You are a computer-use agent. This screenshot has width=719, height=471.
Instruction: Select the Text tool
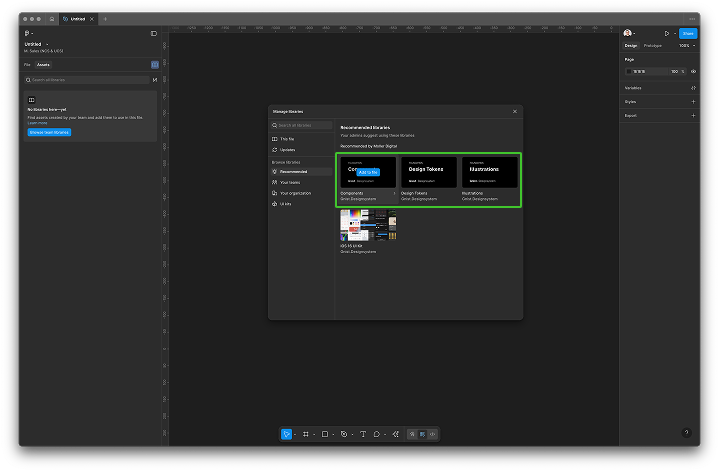click(x=362, y=434)
